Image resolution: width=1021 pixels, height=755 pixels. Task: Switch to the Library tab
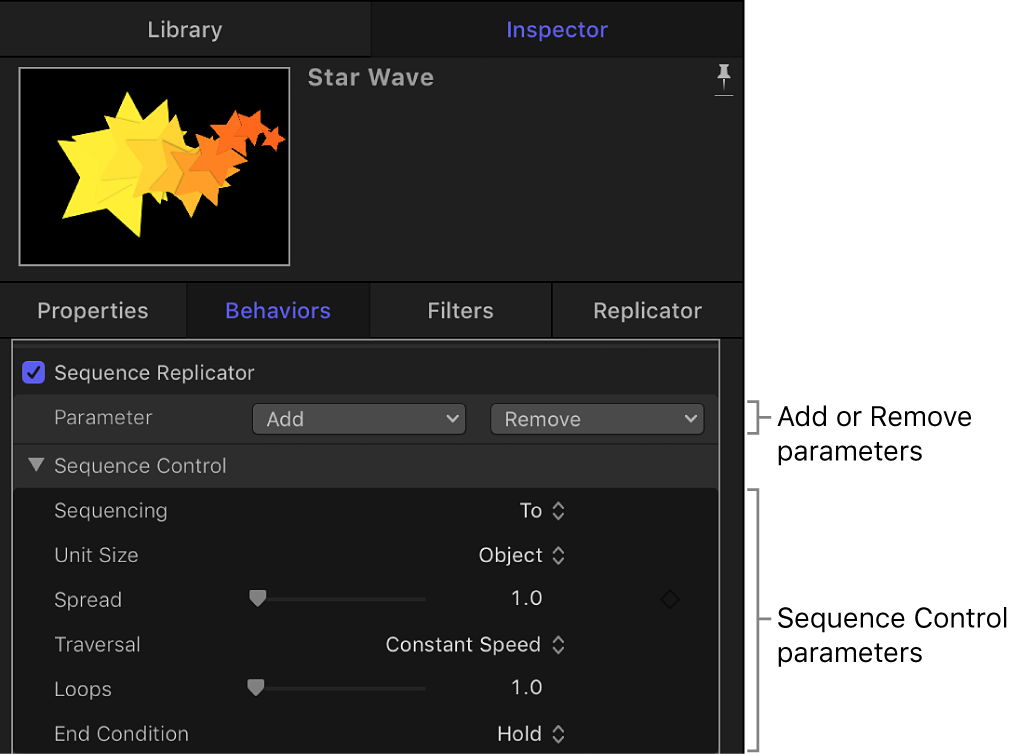[185, 30]
